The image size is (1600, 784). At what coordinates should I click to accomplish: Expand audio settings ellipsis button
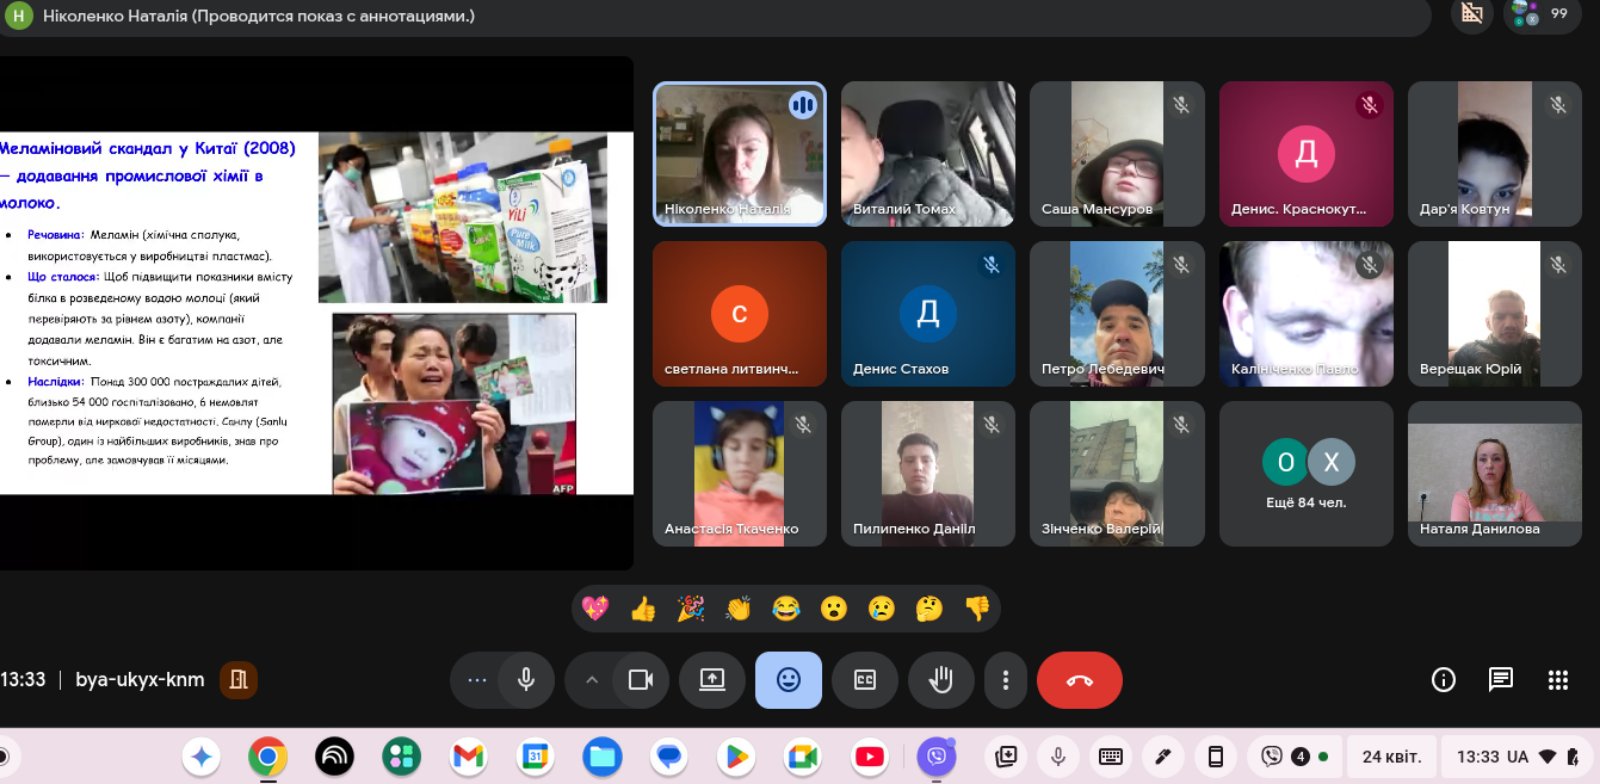click(x=477, y=680)
